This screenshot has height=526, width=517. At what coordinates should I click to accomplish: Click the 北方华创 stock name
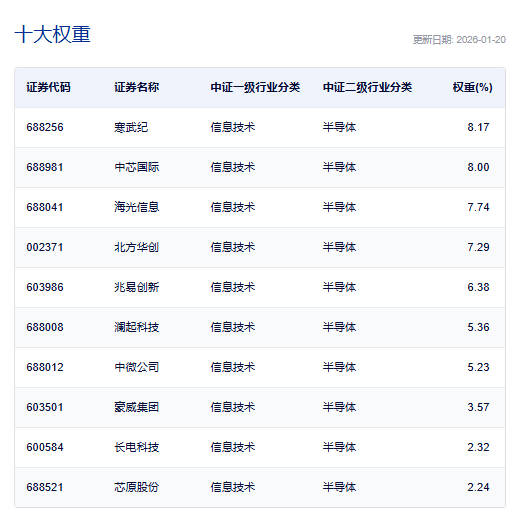click(137, 247)
